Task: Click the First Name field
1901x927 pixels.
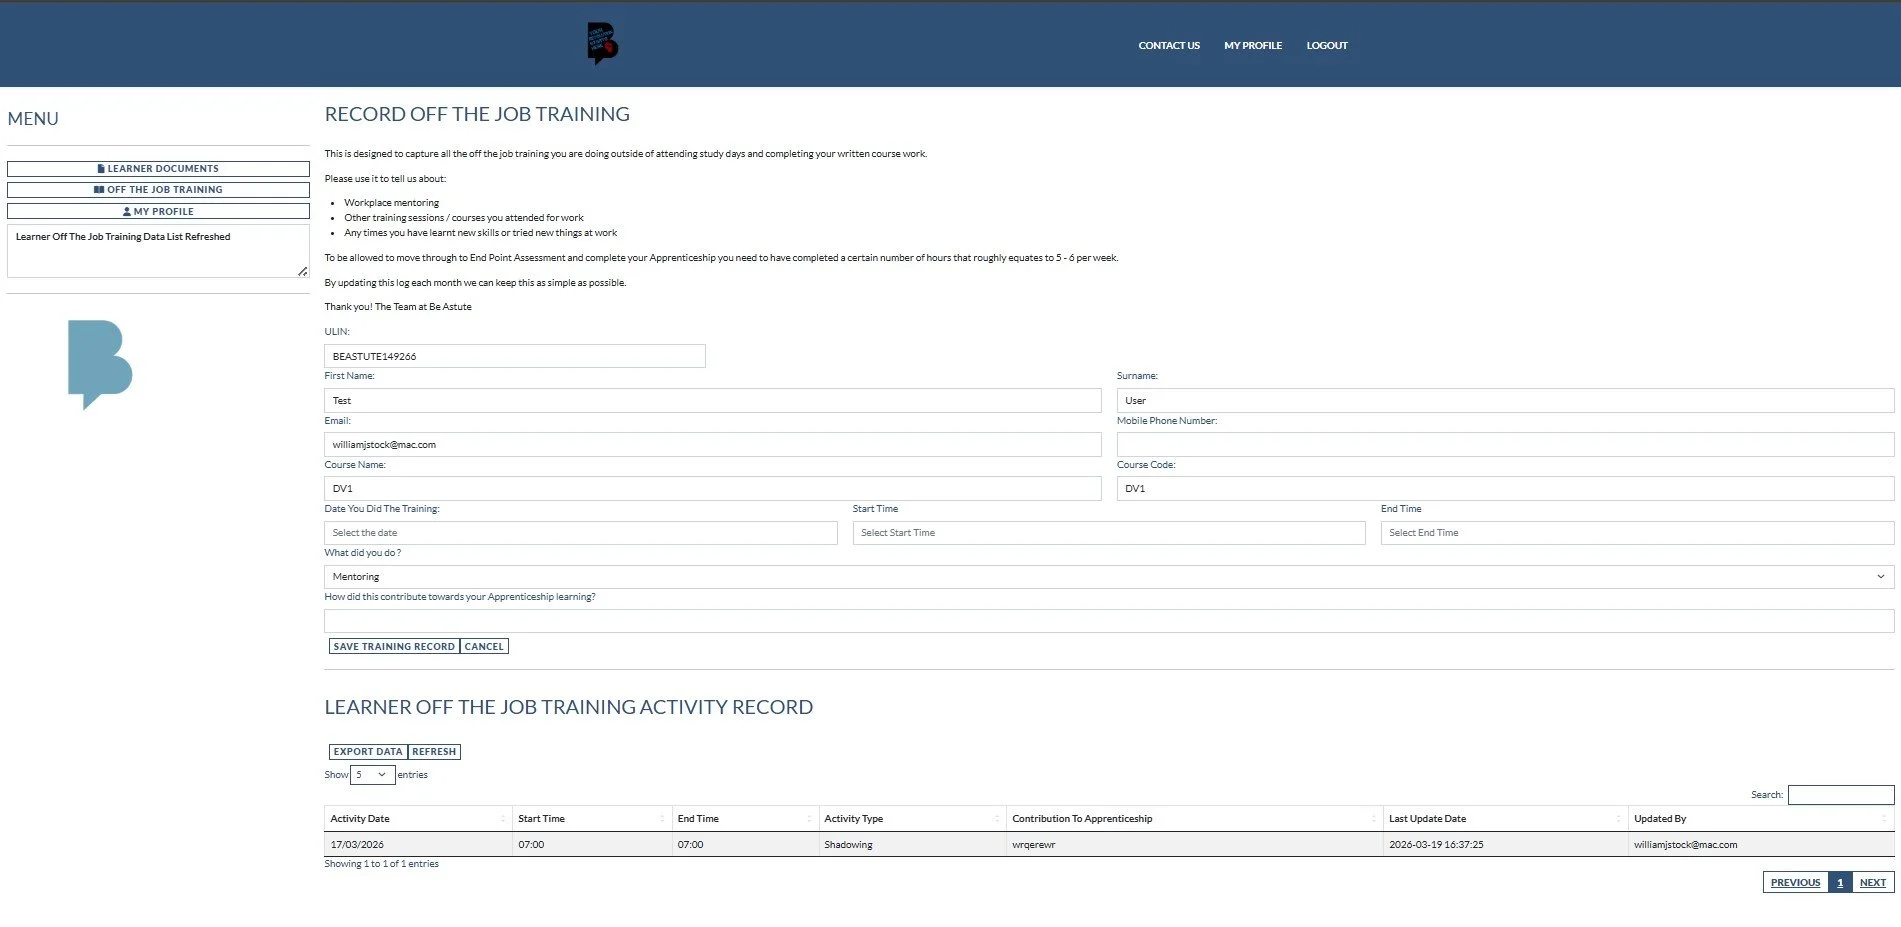Action: [x=713, y=400]
